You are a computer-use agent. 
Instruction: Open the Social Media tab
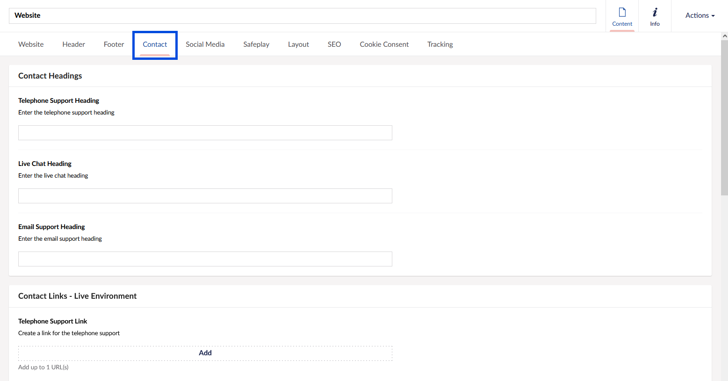(205, 45)
